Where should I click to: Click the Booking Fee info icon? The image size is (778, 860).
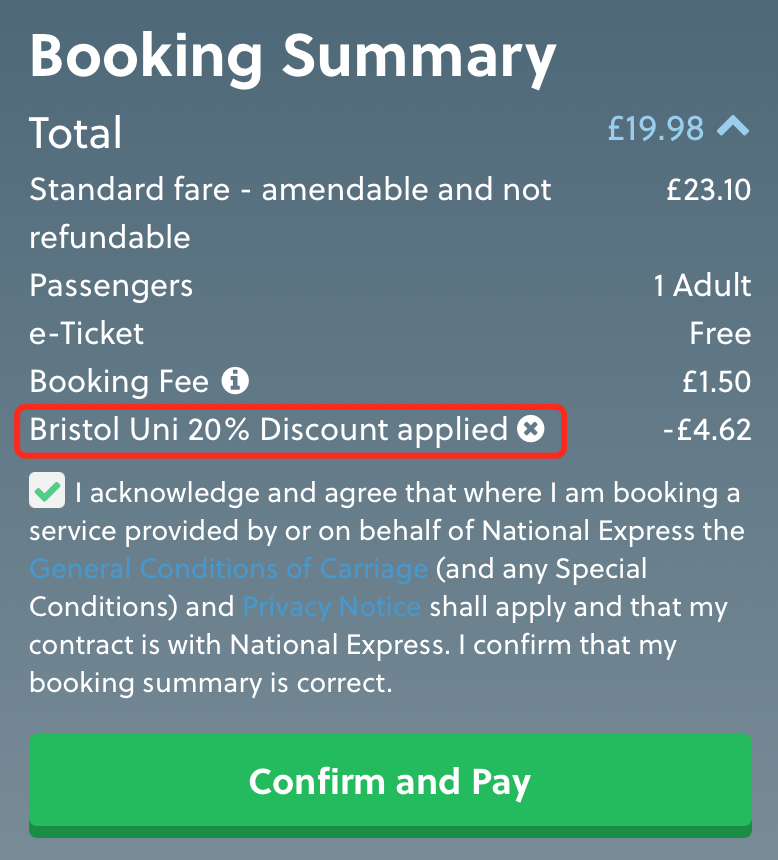236,381
